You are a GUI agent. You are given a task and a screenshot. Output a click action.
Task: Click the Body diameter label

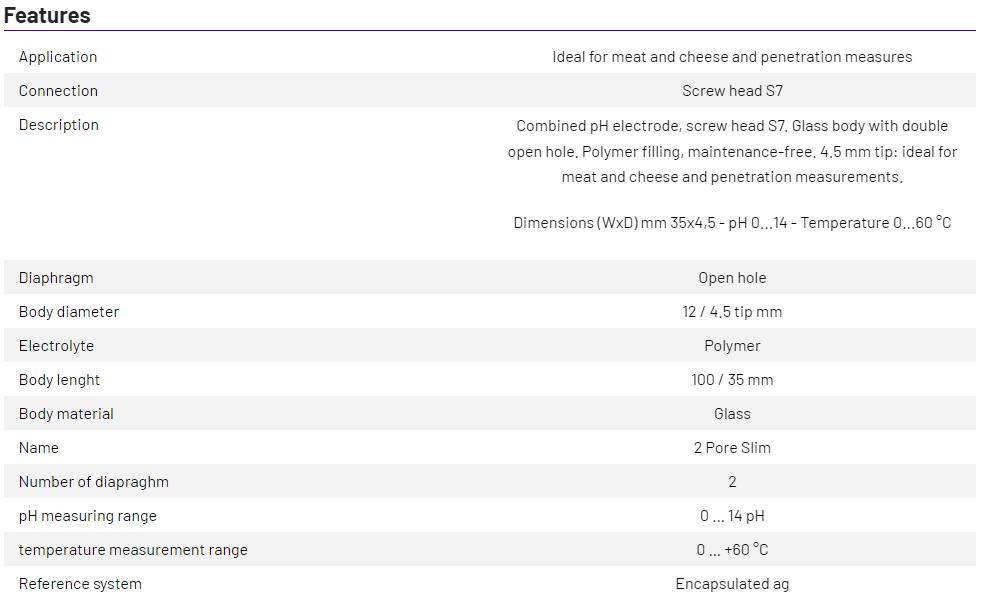click(x=69, y=312)
